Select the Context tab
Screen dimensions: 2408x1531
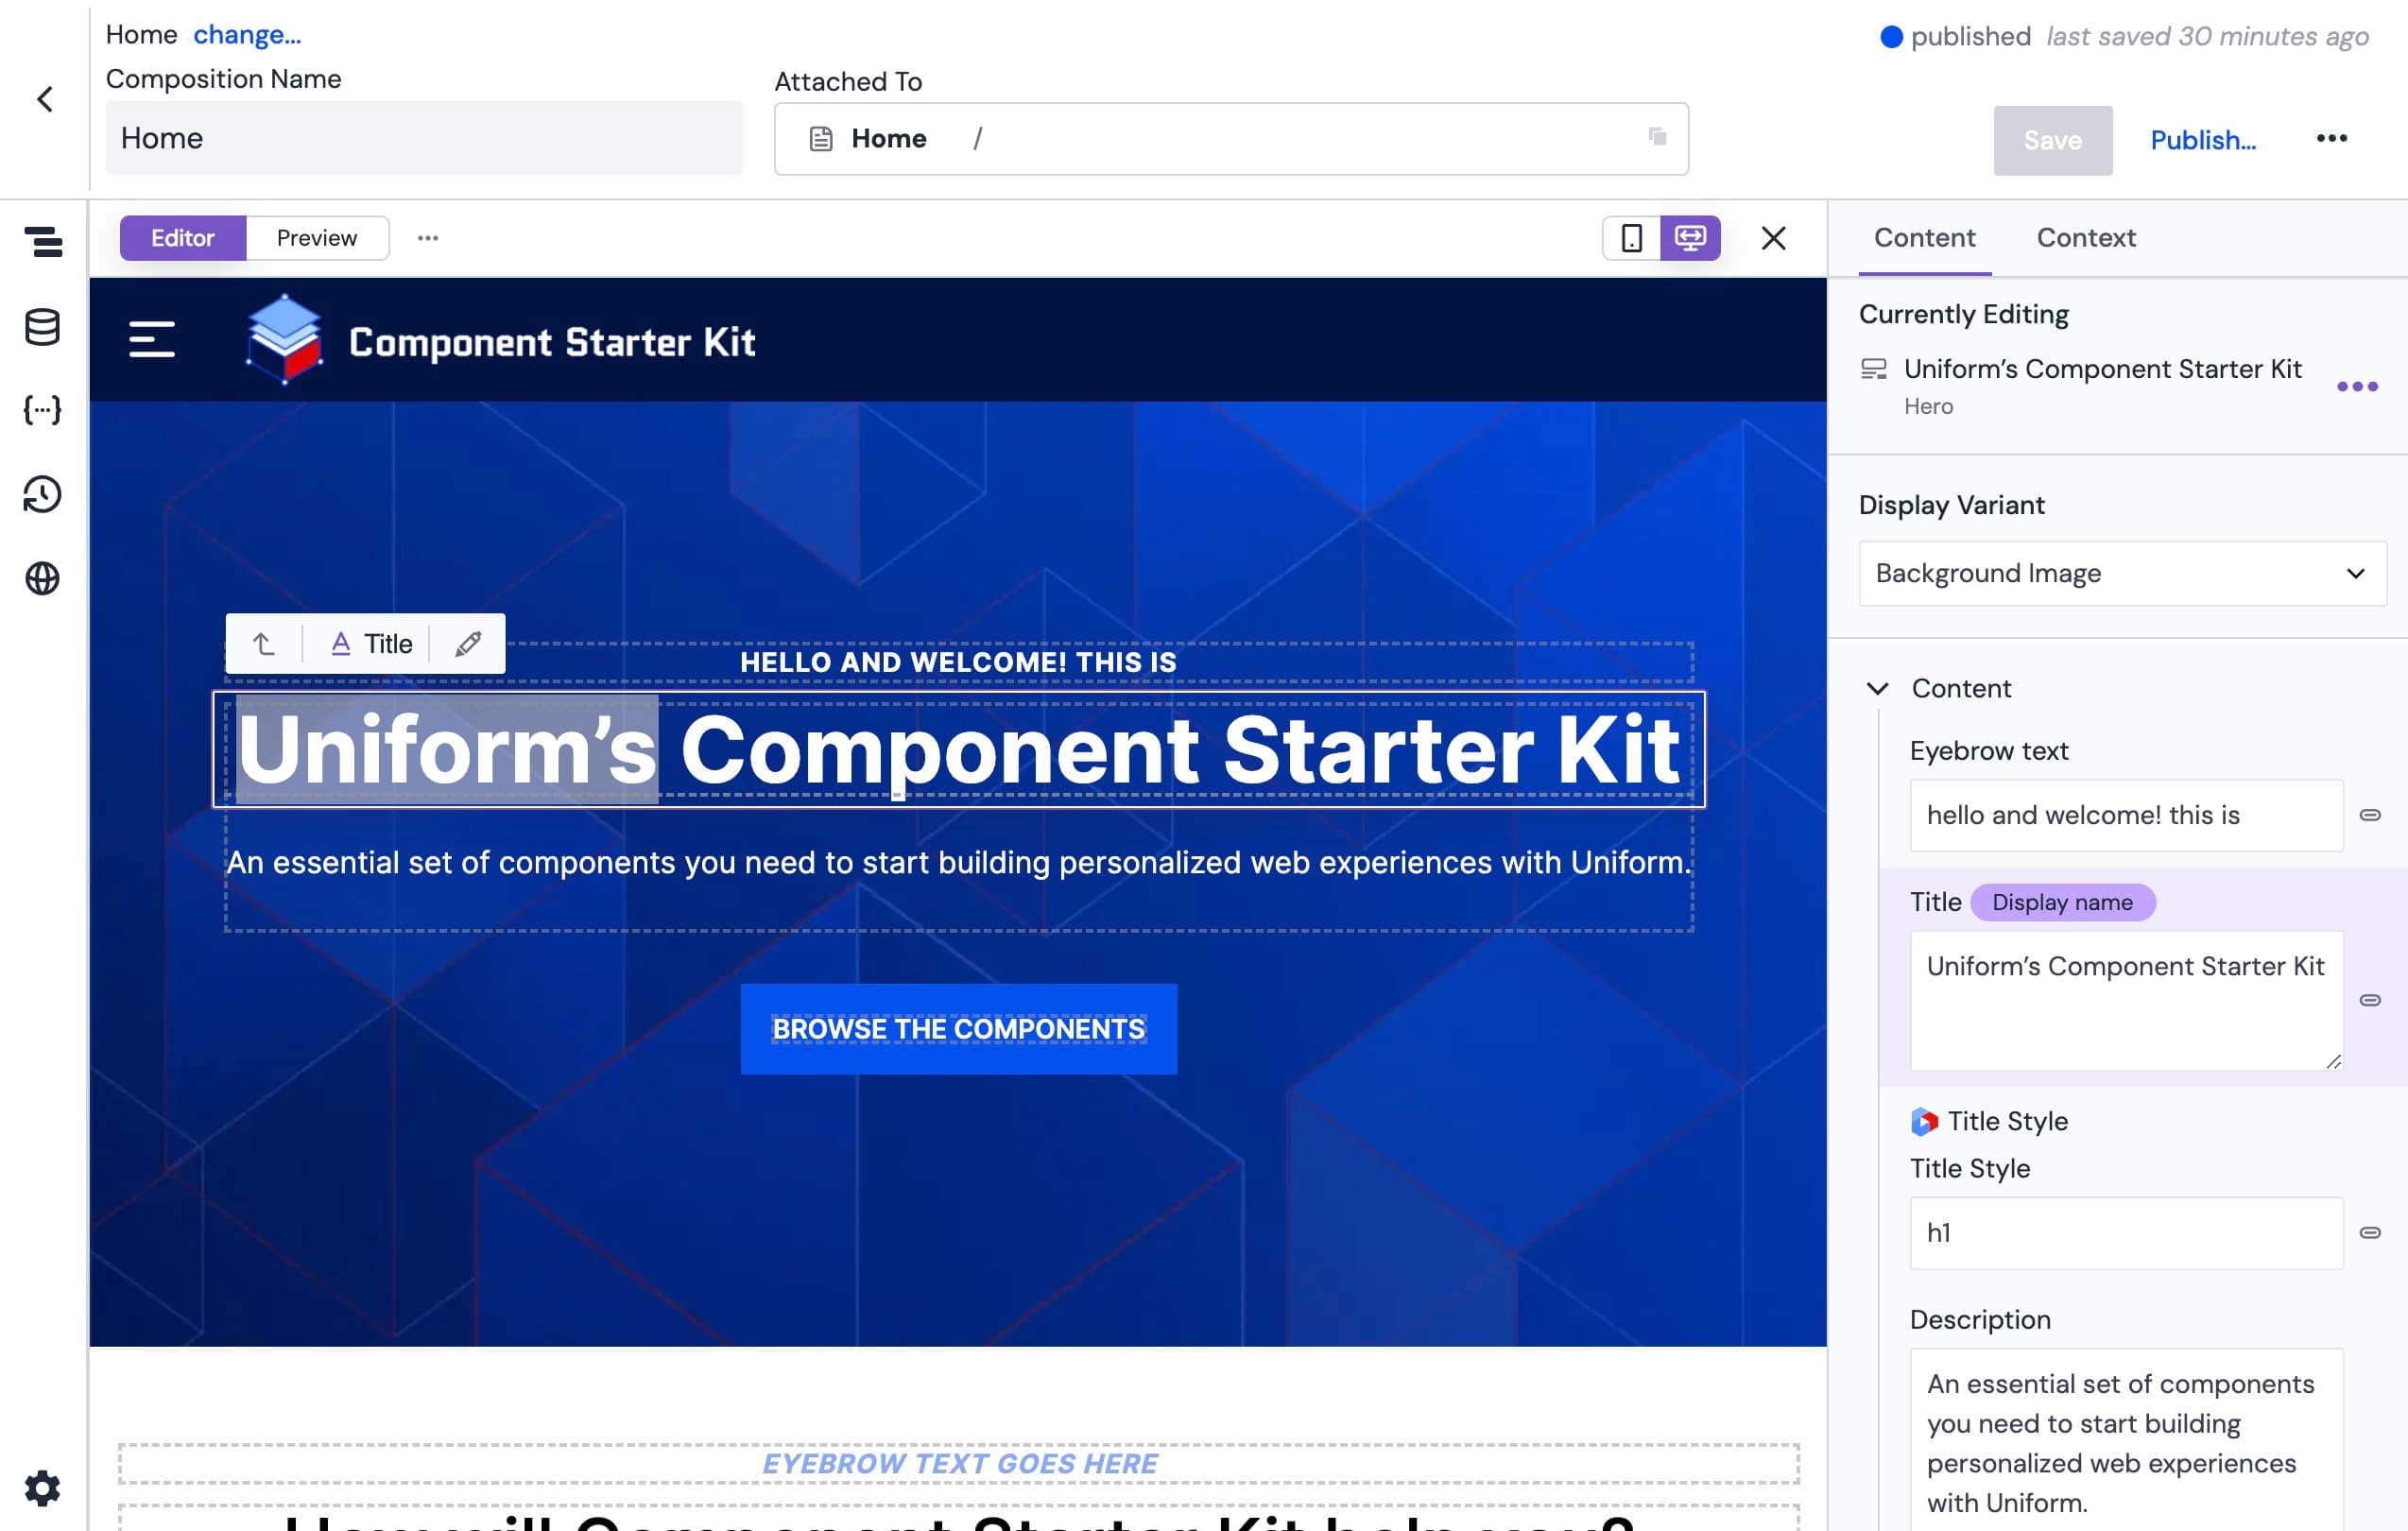click(2086, 237)
